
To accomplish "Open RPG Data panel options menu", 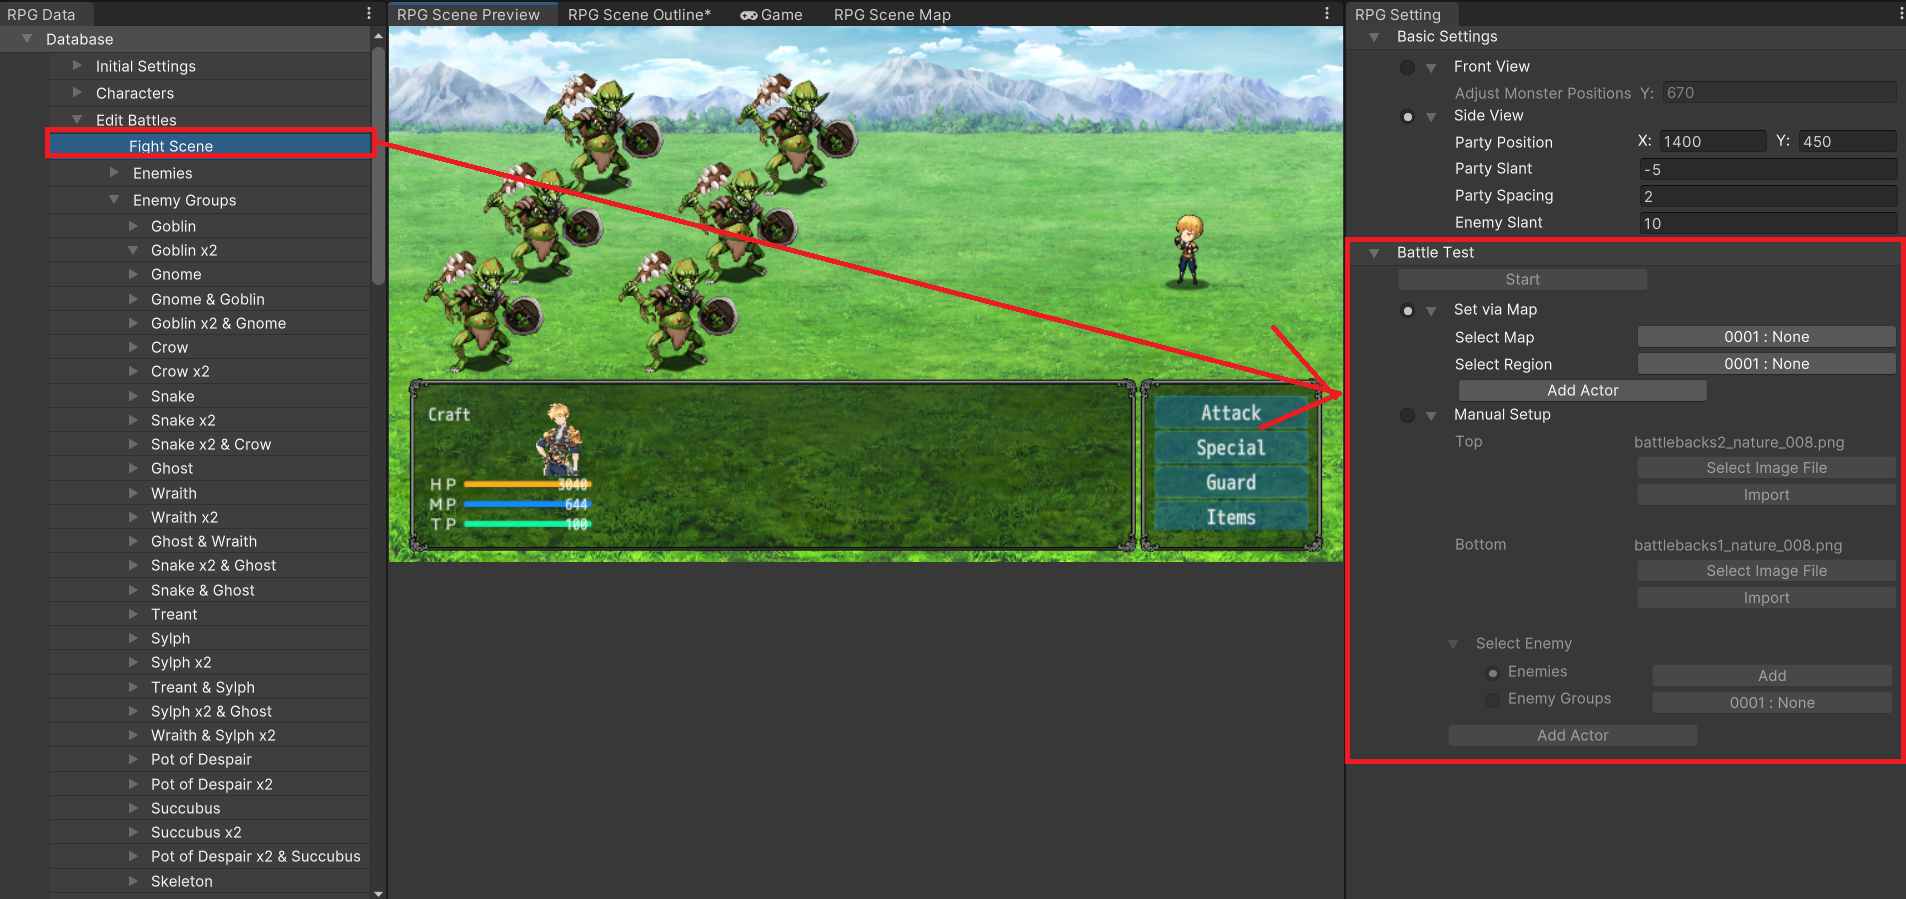I will tap(369, 14).
